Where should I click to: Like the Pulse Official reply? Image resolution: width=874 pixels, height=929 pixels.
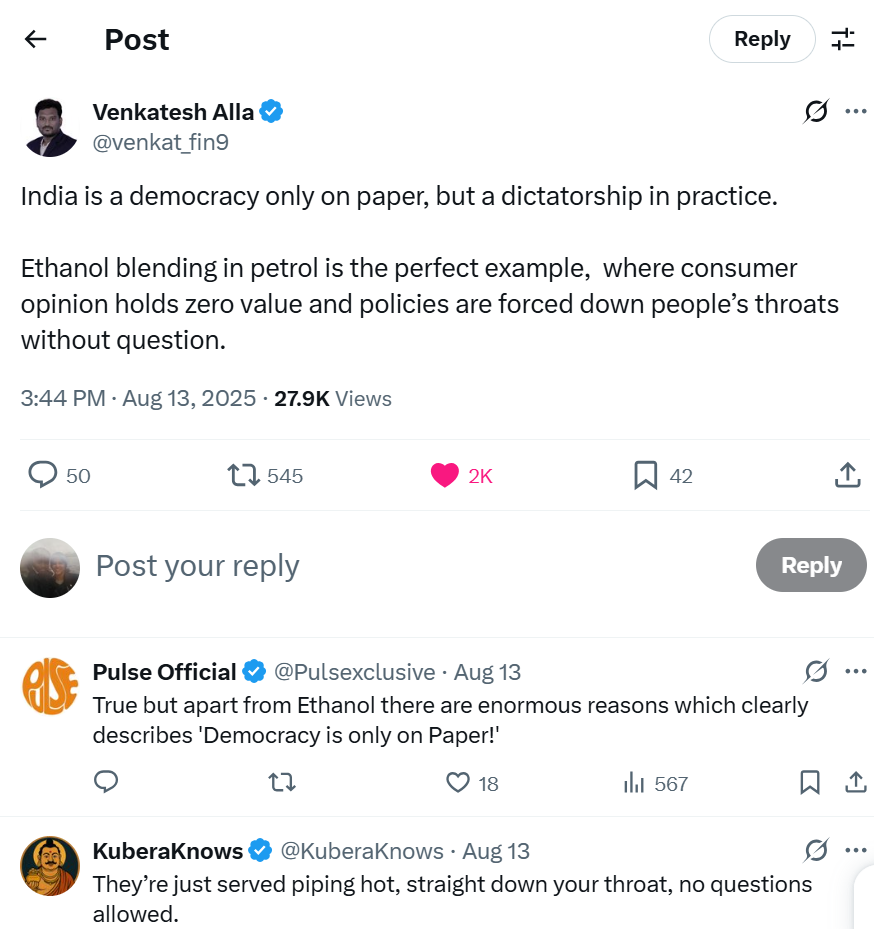(458, 782)
